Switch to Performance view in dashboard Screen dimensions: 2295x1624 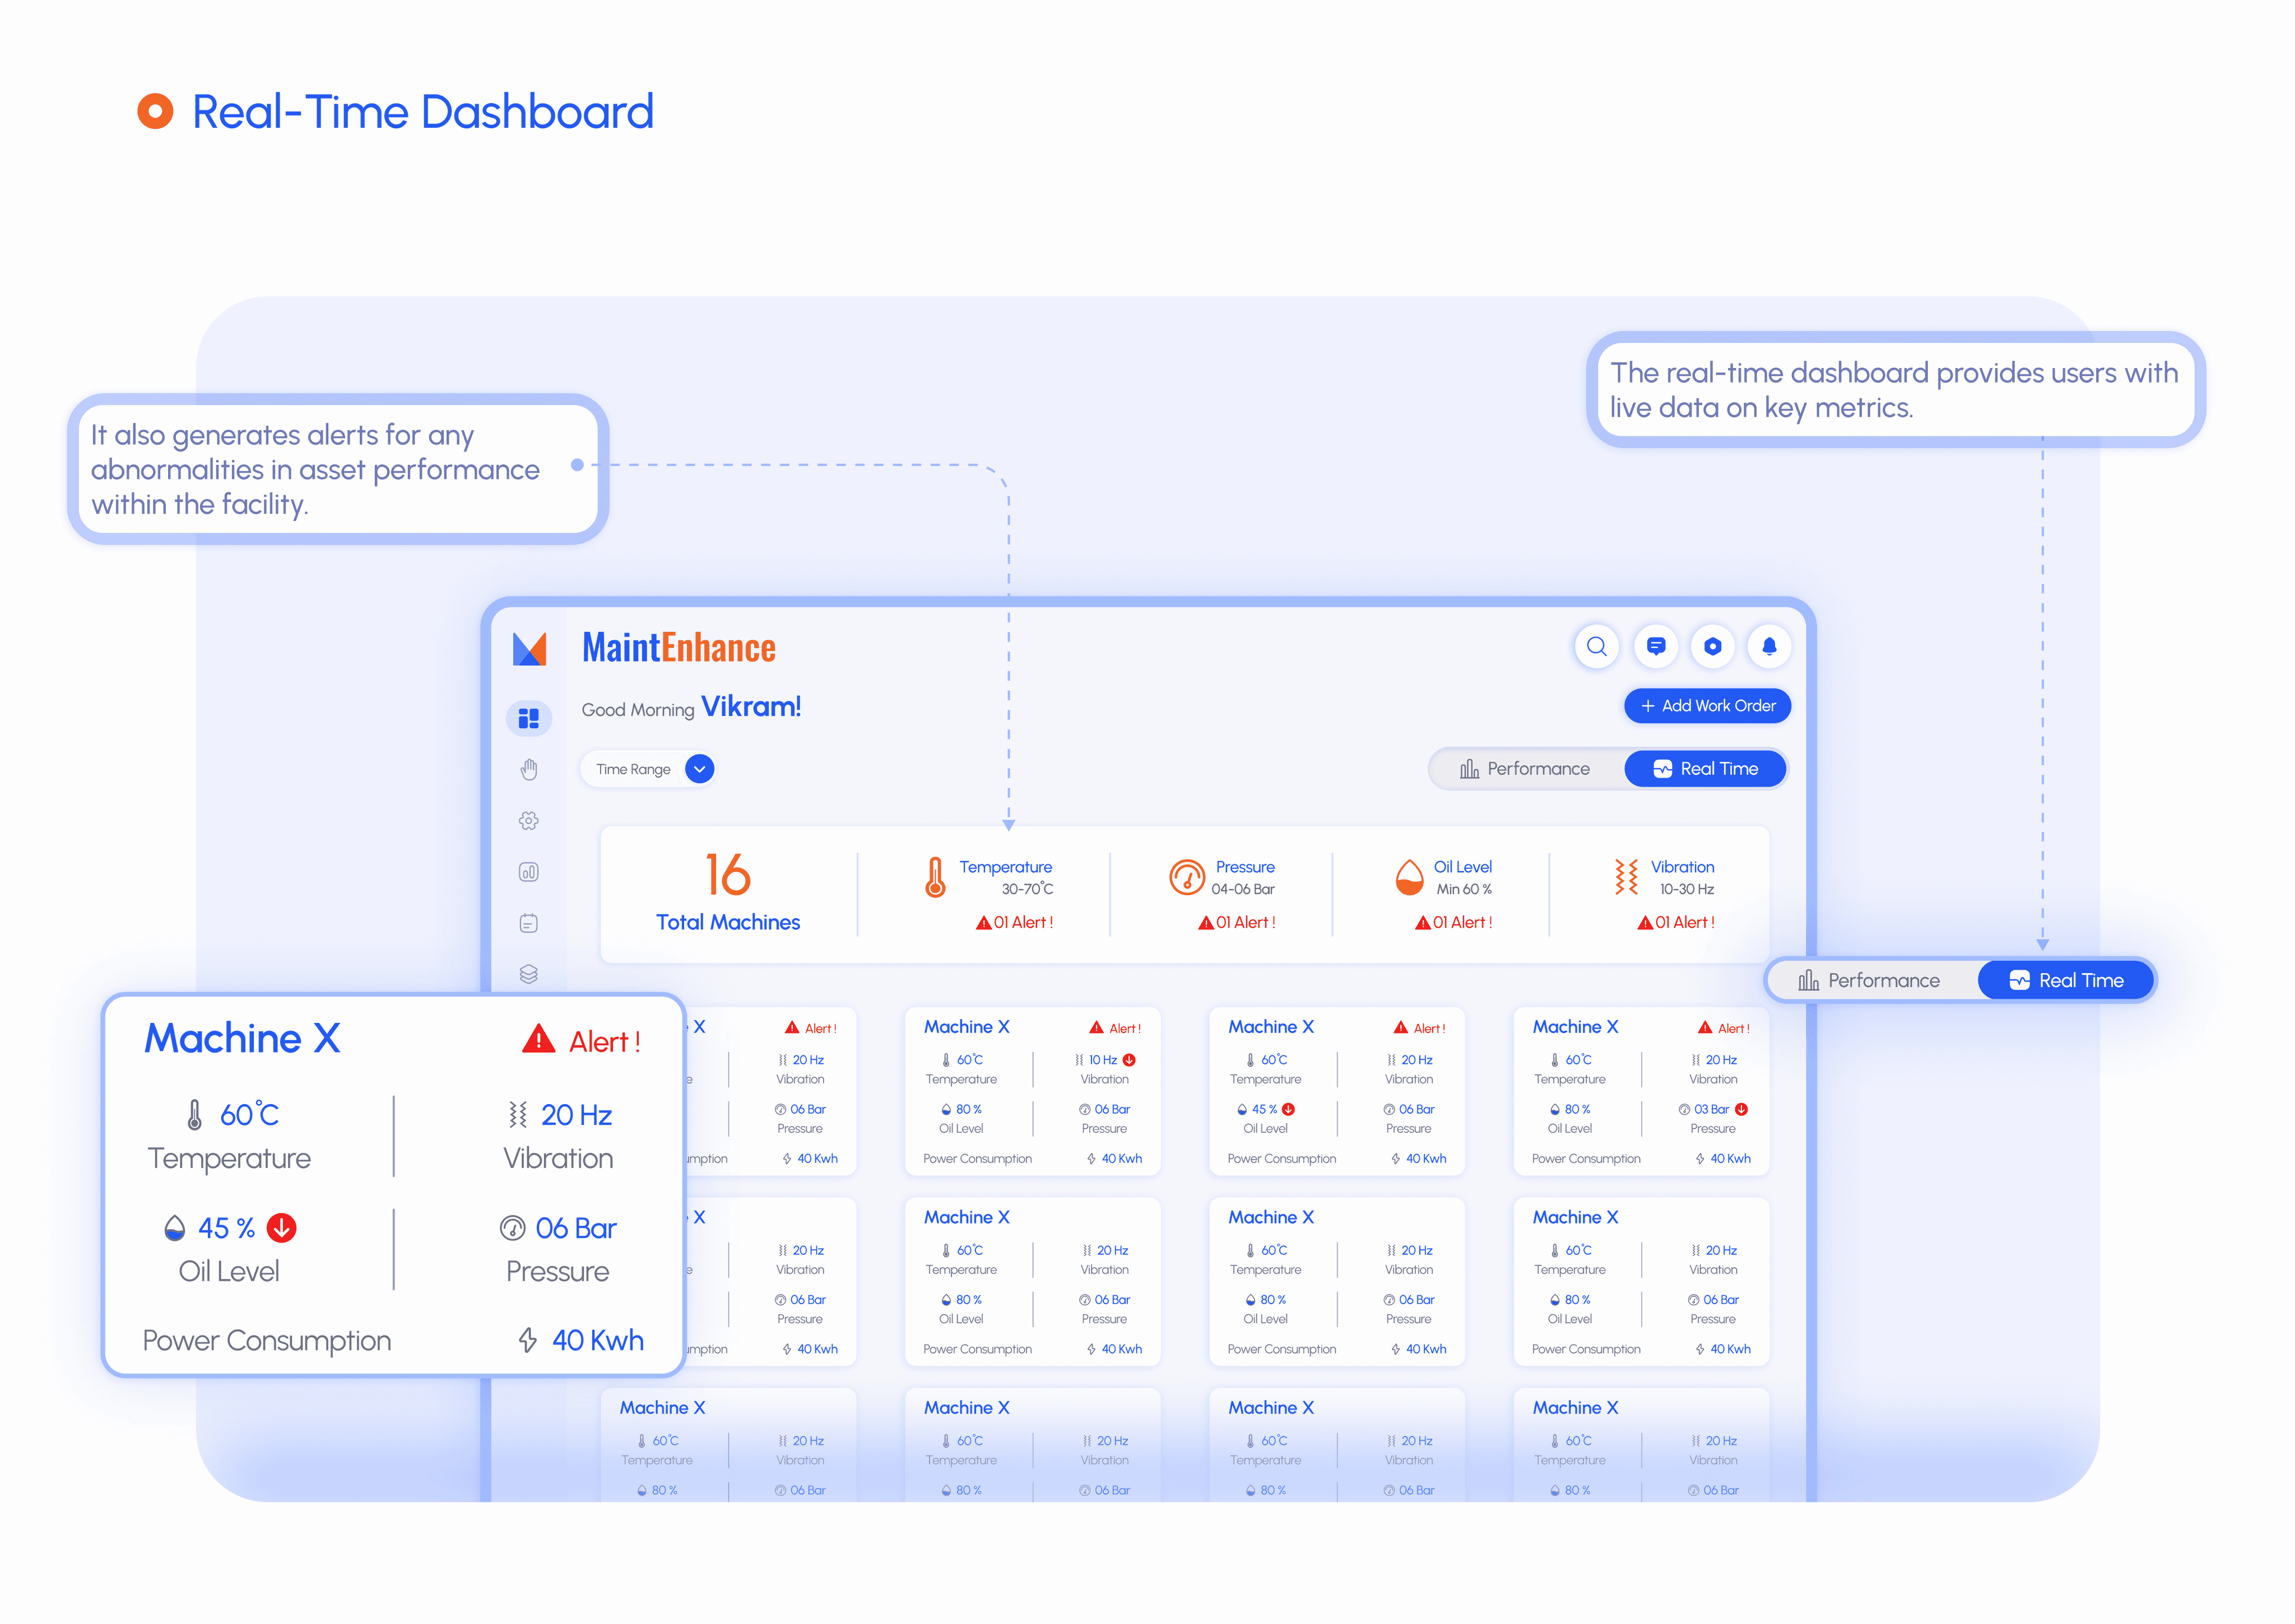[x=1525, y=769]
